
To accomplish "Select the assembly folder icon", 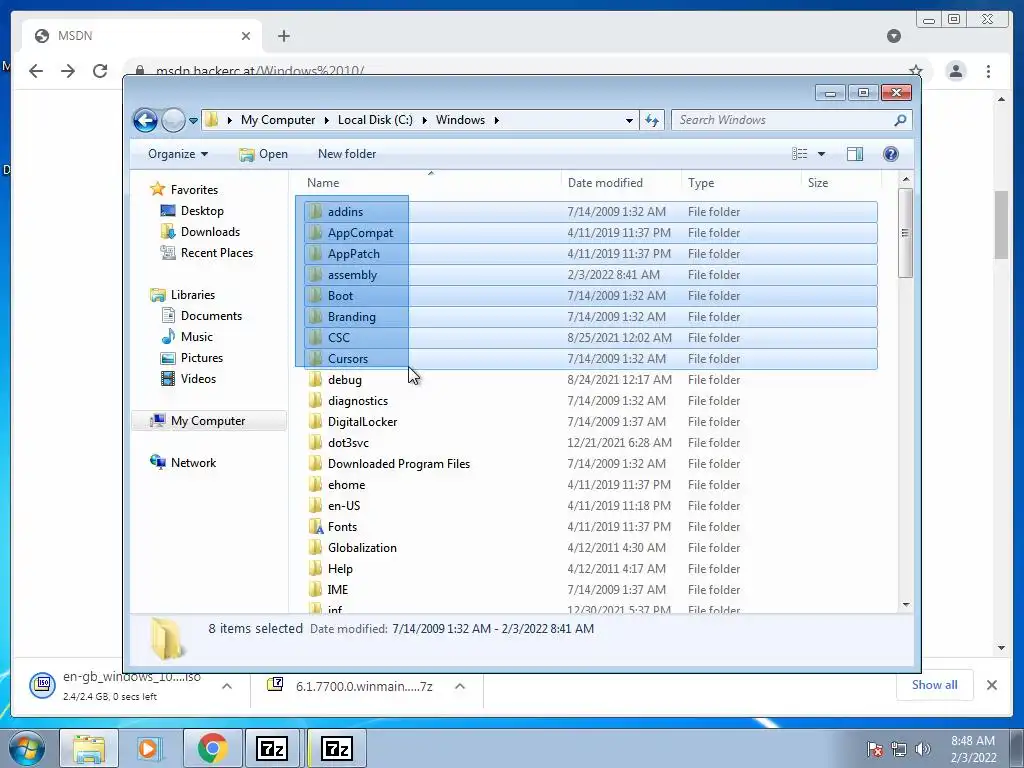I will [x=315, y=275].
